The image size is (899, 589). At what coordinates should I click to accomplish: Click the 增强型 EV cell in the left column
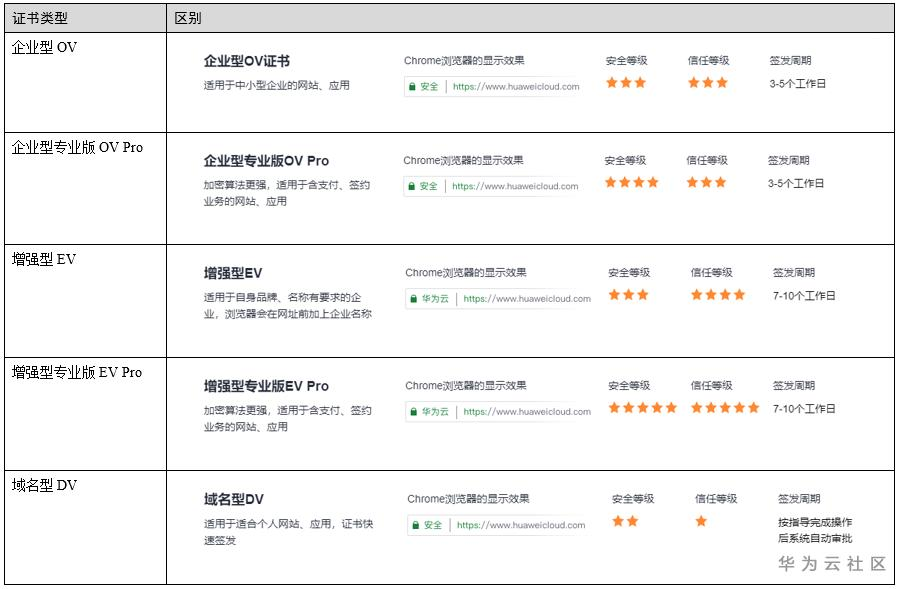point(44,260)
